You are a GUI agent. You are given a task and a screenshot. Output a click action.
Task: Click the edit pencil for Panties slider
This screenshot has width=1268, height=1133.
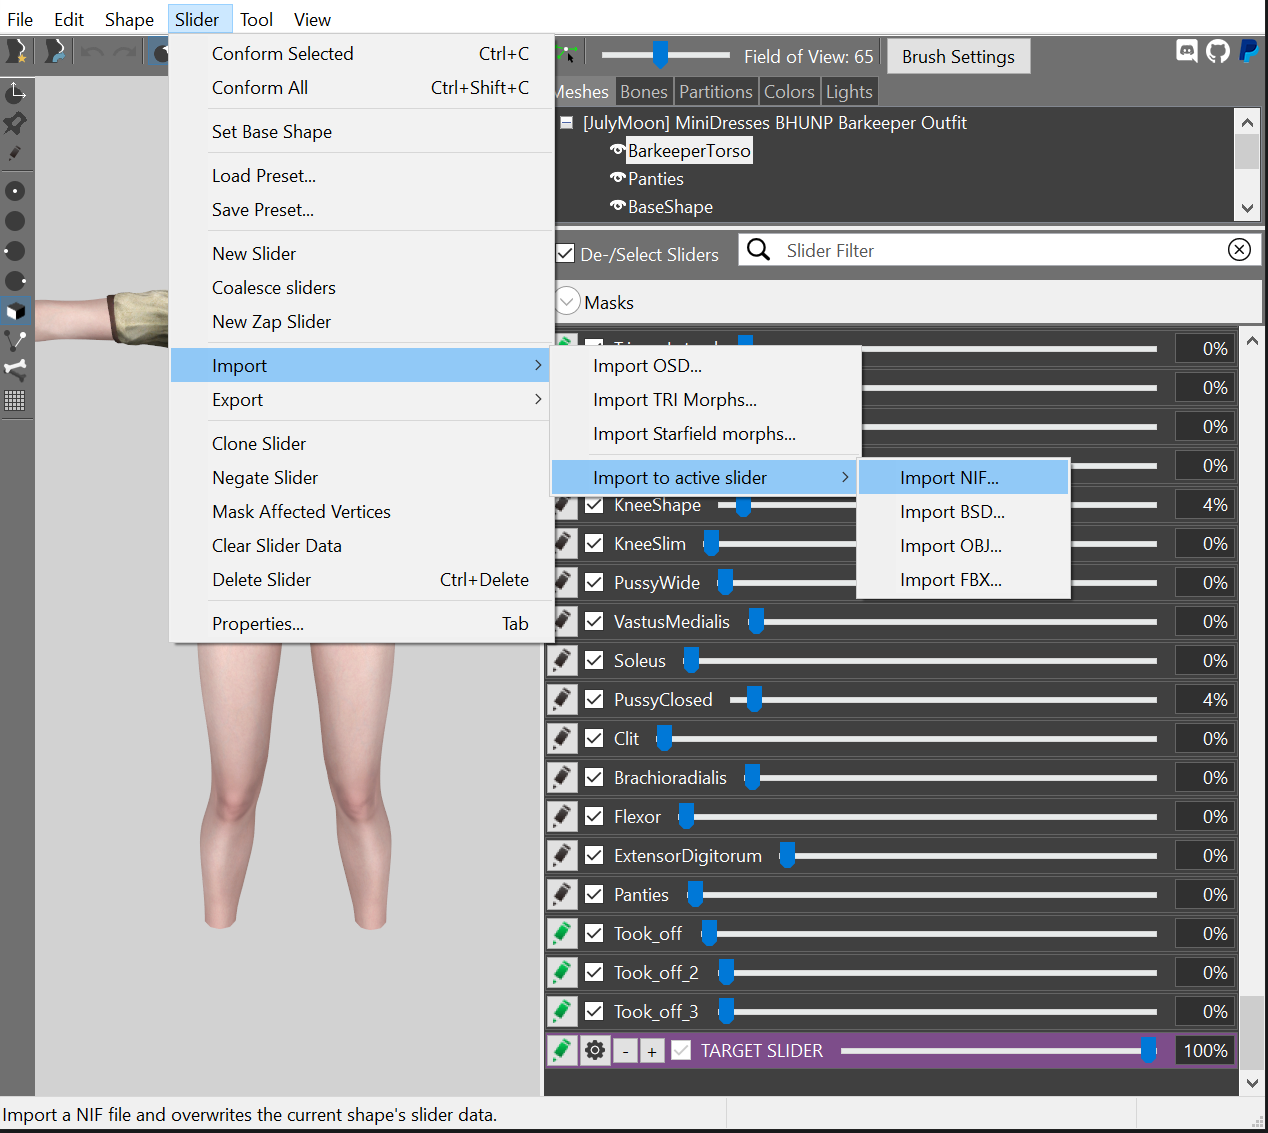coord(563,894)
